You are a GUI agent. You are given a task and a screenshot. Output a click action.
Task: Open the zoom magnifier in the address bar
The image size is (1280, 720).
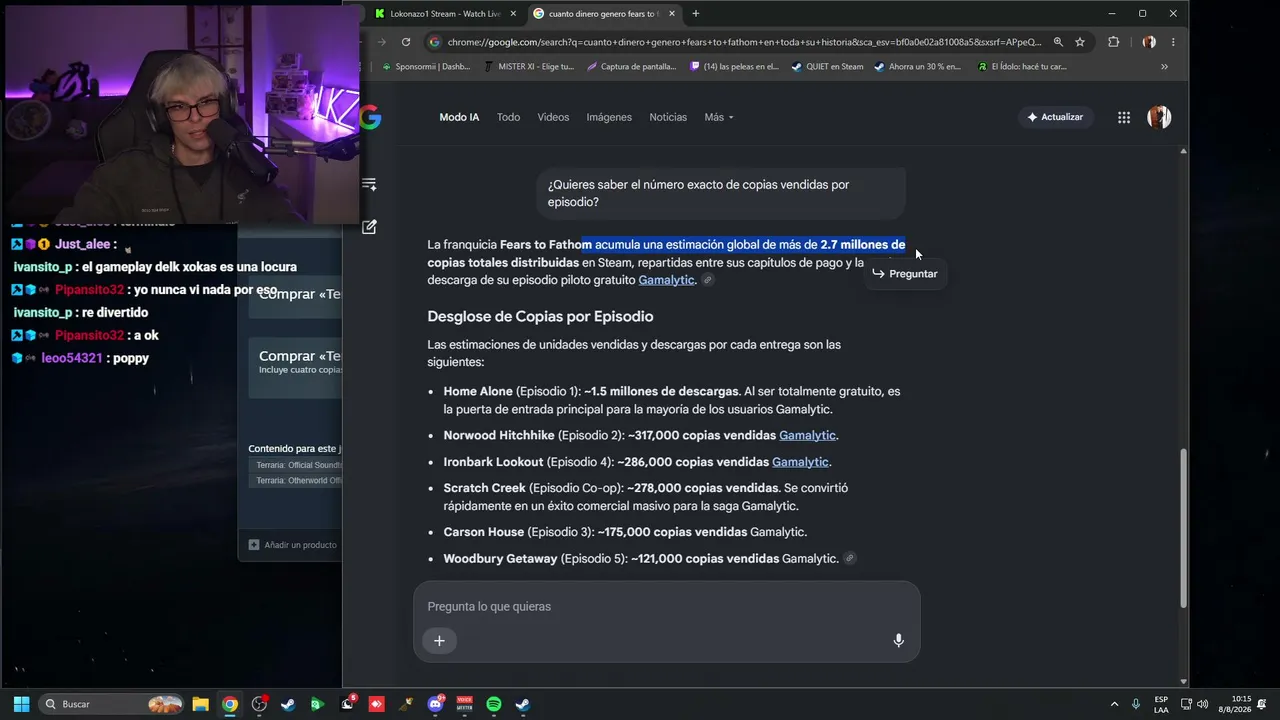point(1058,42)
